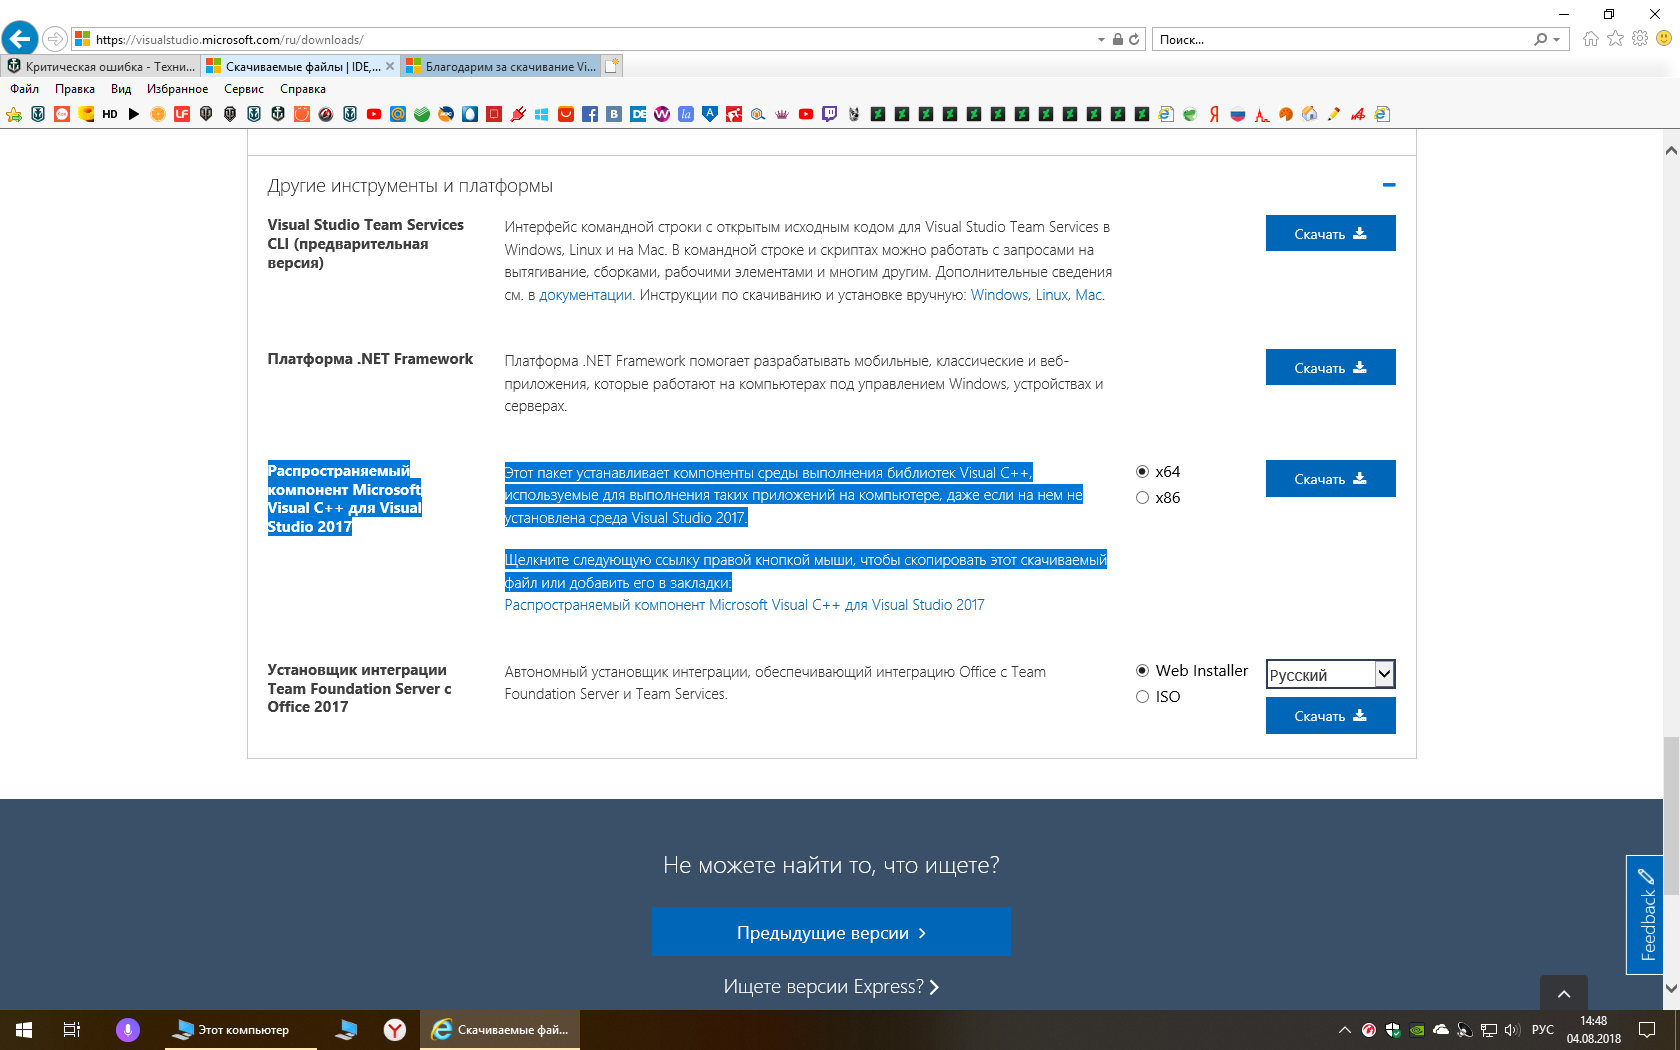This screenshot has height=1050, width=1680.
Task: Click the scroll-to-top arrow button
Action: [x=1564, y=993]
